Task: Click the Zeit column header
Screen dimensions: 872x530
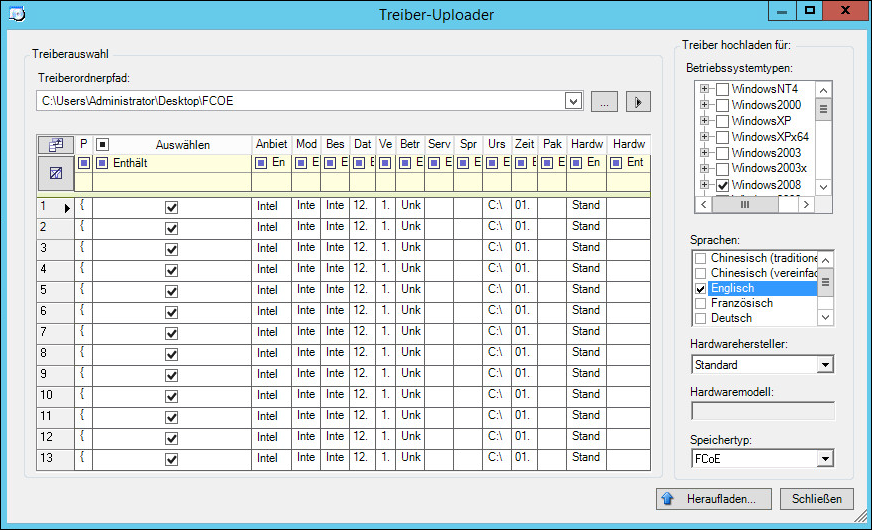Action: click(524, 145)
